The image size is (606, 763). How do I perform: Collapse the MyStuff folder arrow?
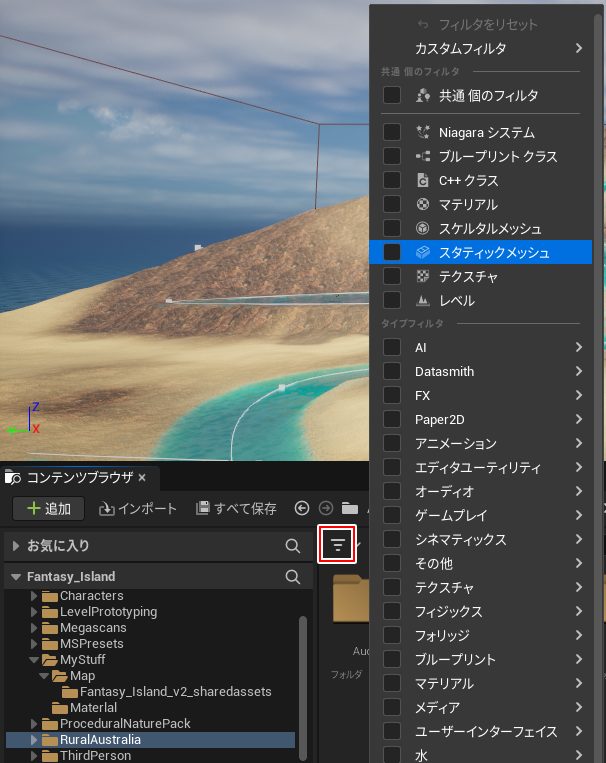pyautogui.click(x=35, y=660)
